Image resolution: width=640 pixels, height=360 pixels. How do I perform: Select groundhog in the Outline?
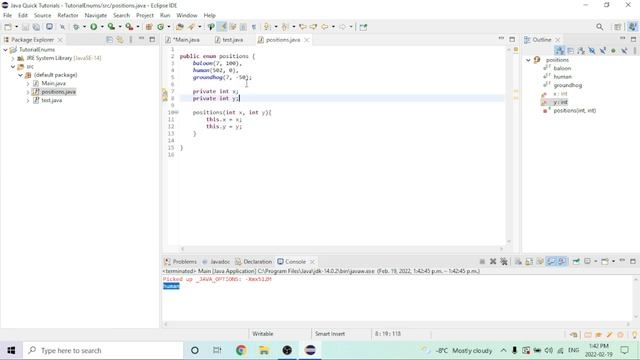(x=567, y=85)
